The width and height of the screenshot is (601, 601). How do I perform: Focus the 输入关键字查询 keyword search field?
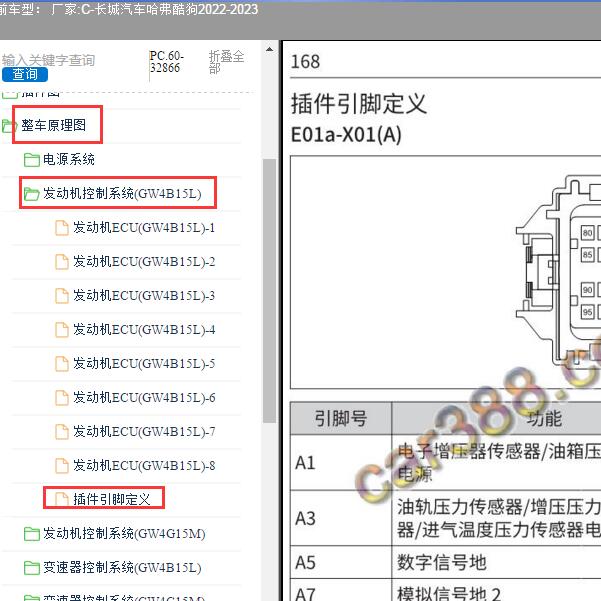pos(48,60)
